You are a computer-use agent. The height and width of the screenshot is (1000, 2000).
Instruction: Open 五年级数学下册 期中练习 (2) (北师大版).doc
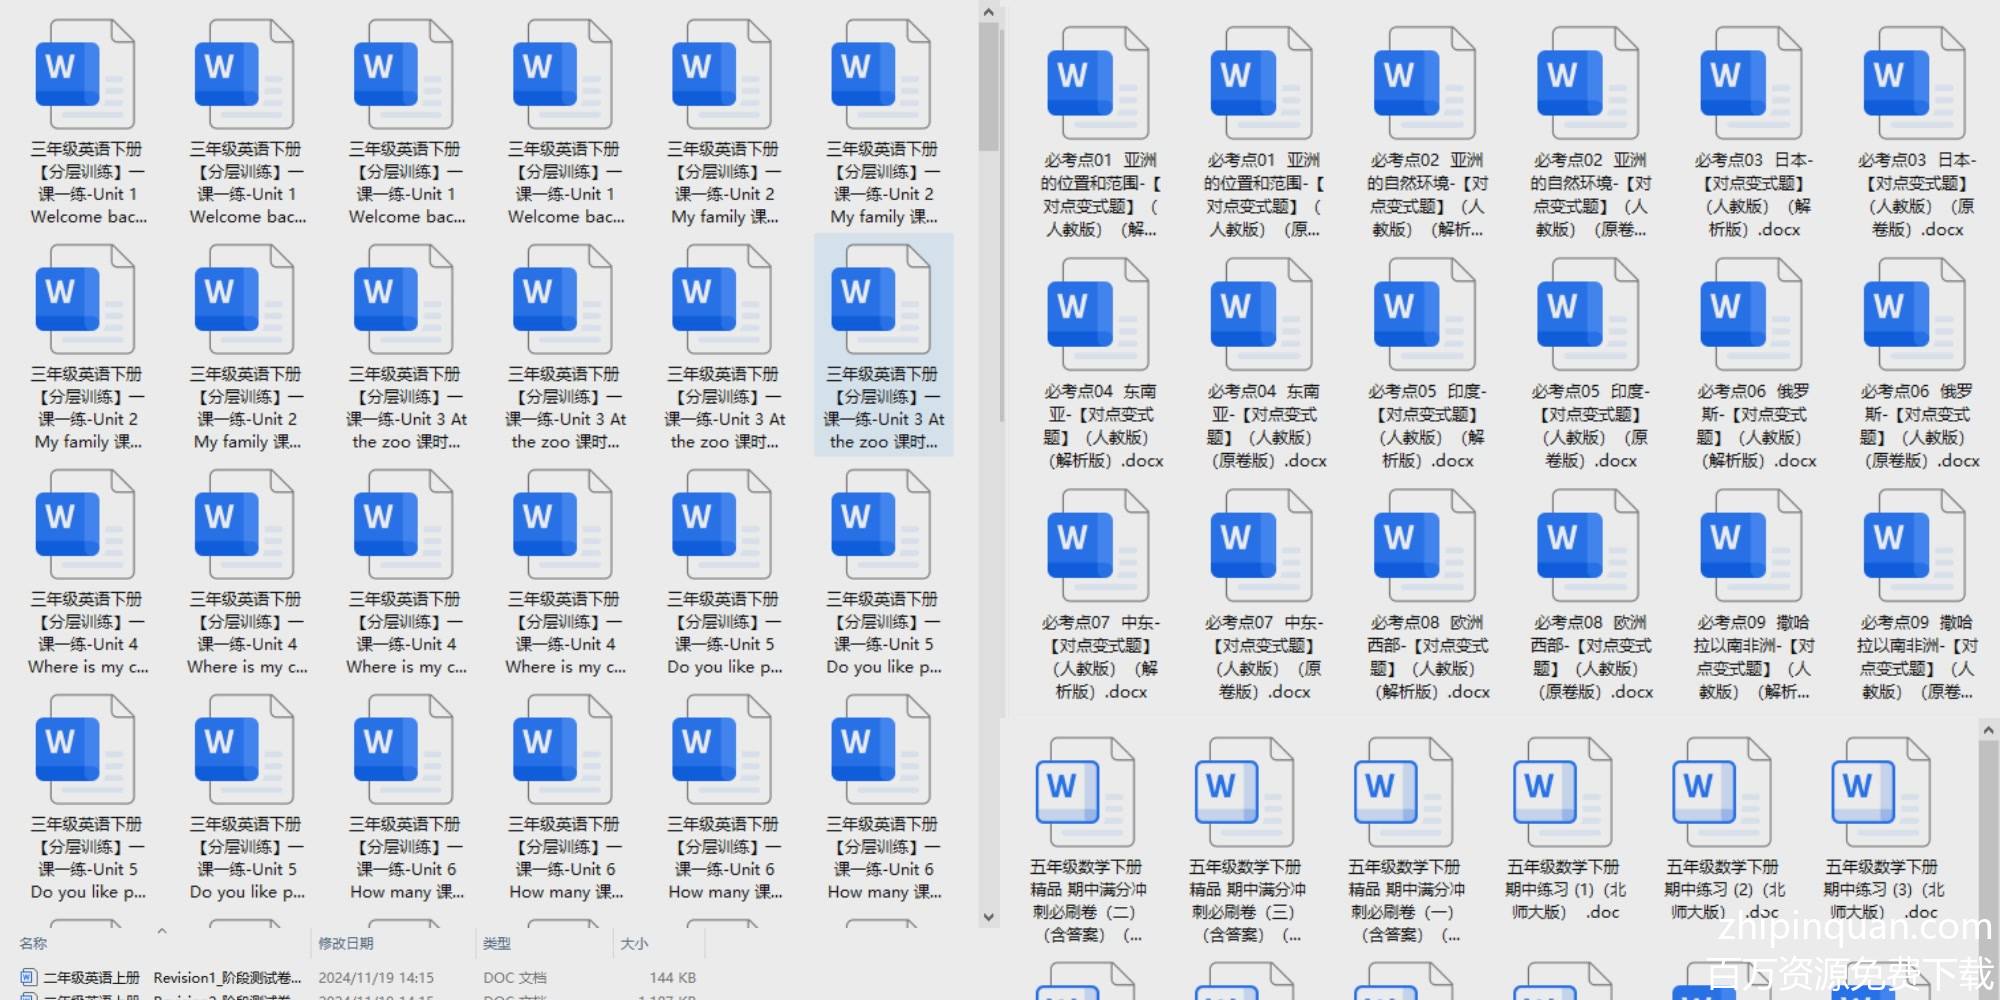pyautogui.click(x=1723, y=829)
